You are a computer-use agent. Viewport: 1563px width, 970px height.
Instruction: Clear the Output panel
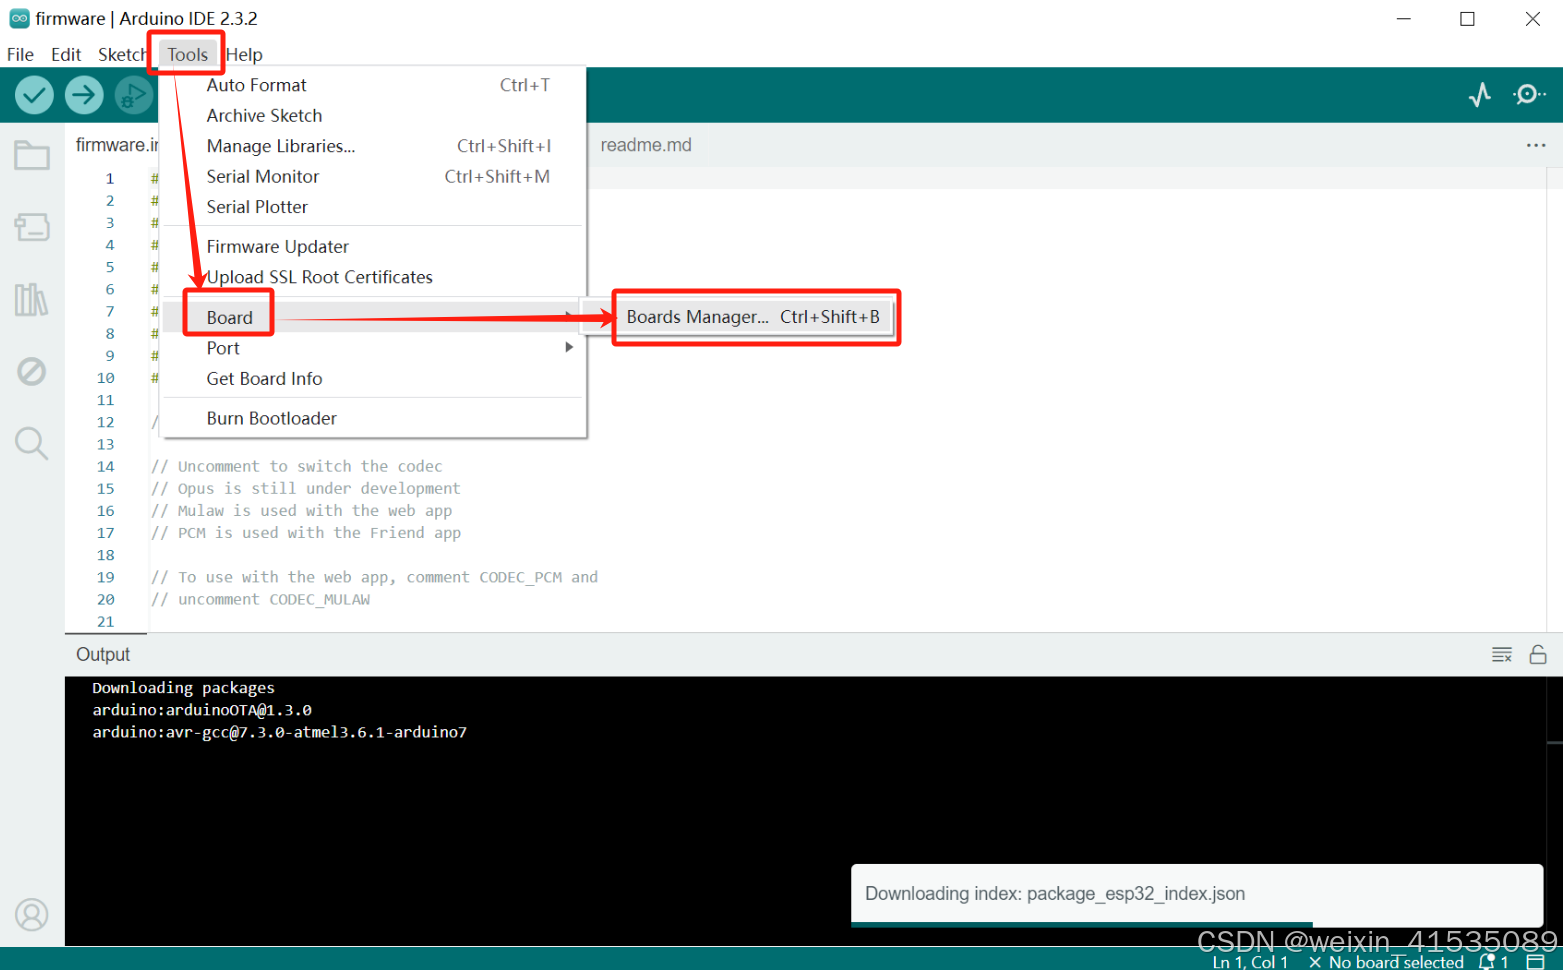click(1502, 655)
